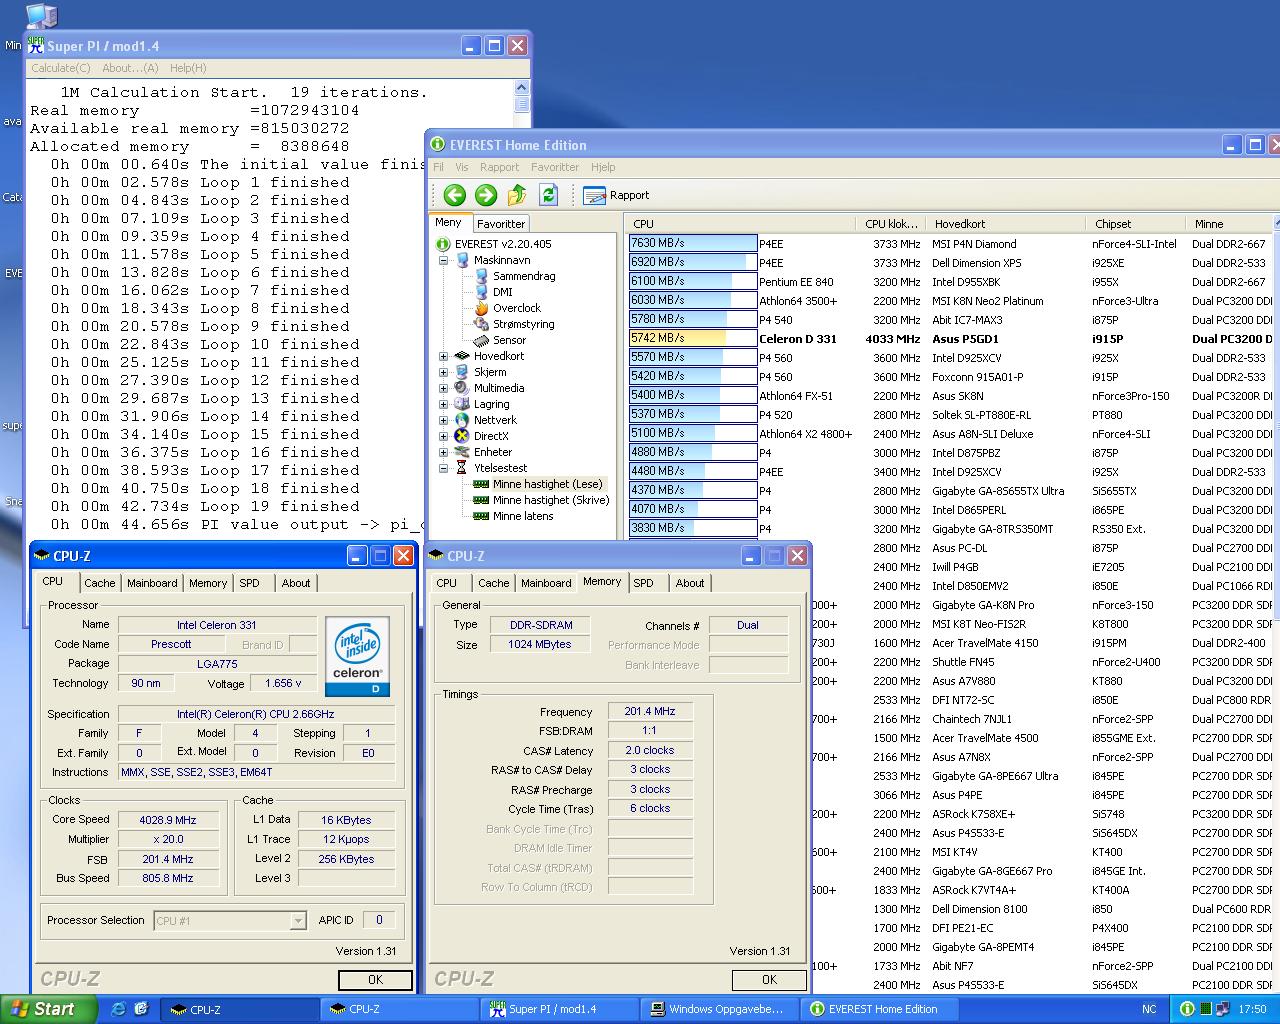Click the DRAM Frequency 201.4 MHz field
The height and width of the screenshot is (1024, 1280).
pyautogui.click(x=650, y=712)
